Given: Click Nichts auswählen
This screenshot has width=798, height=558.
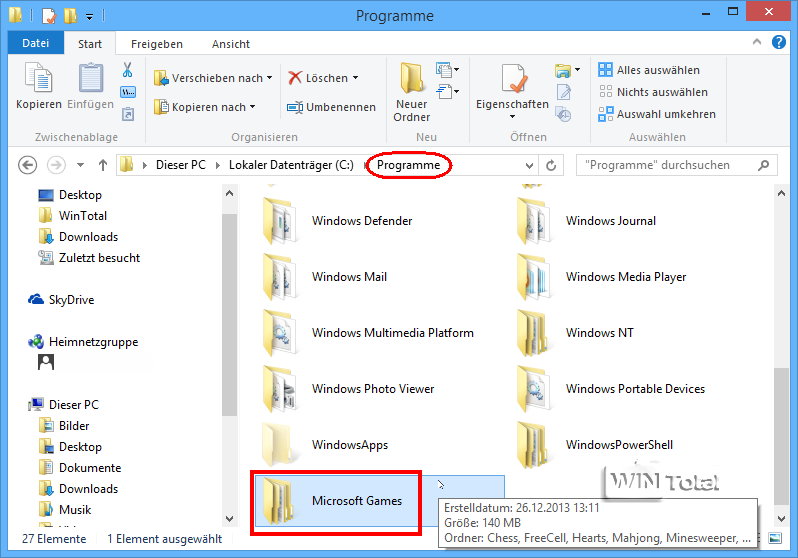Looking at the screenshot, I should point(653,92).
